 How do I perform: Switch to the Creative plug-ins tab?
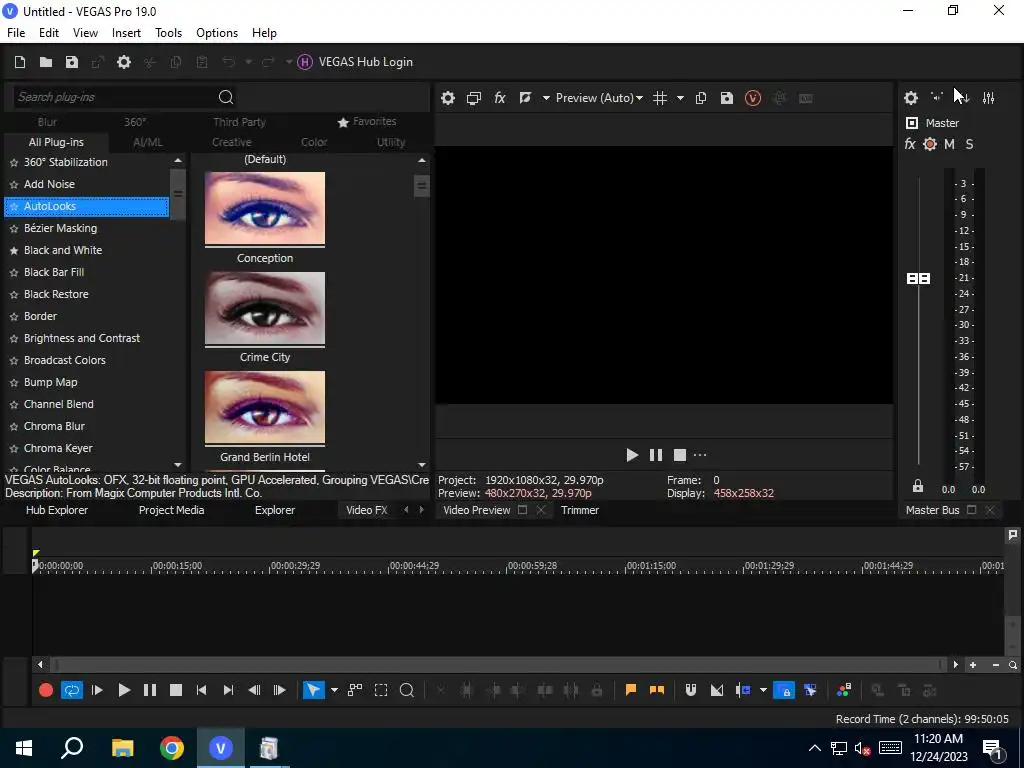[232, 142]
